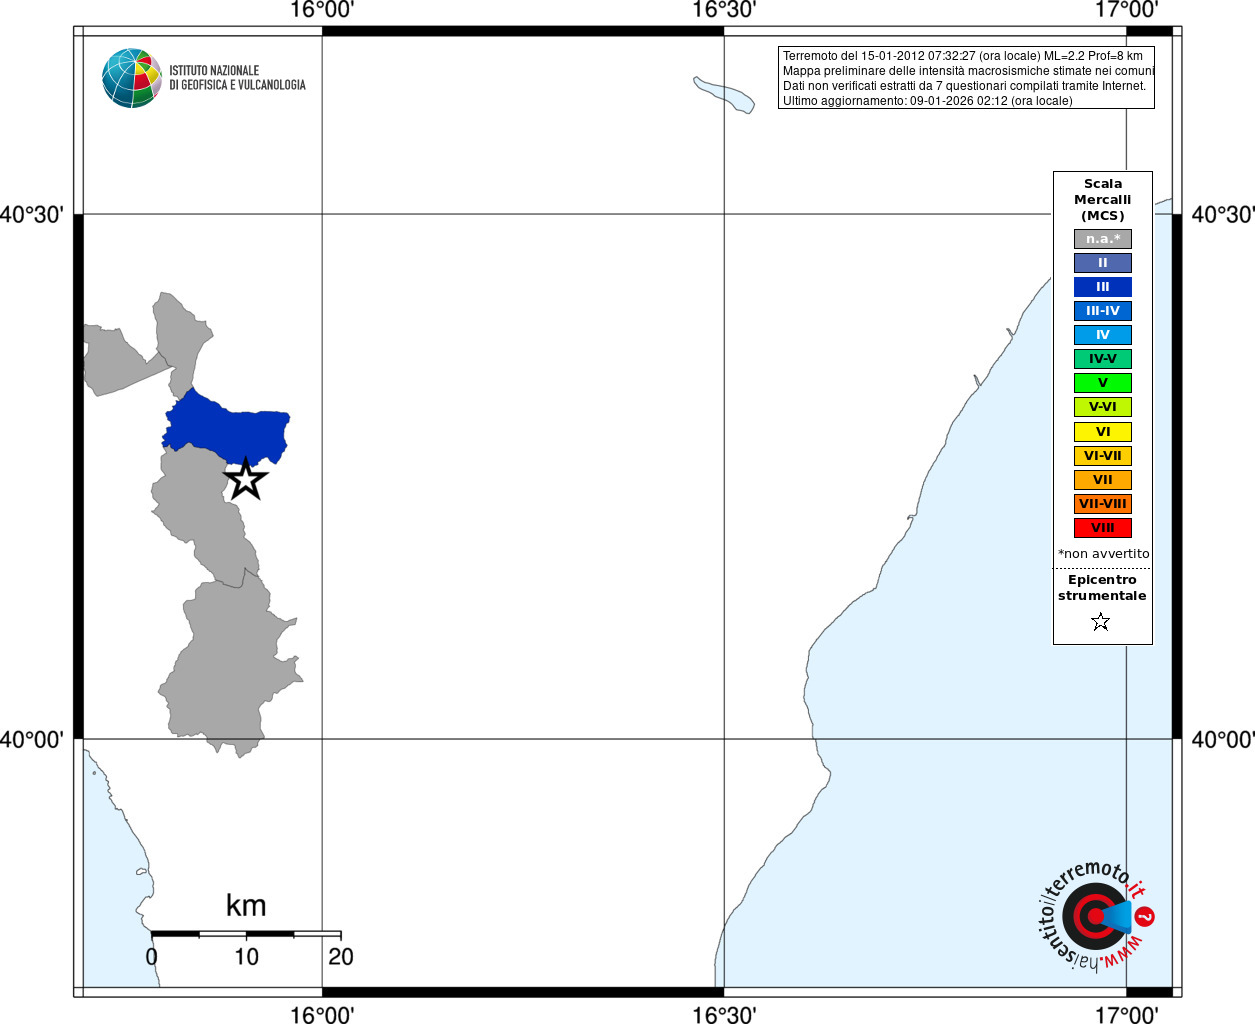1255x1024 pixels.
Task: Click the haisentitoilterremoto.it target logo
Action: [x=1093, y=916]
